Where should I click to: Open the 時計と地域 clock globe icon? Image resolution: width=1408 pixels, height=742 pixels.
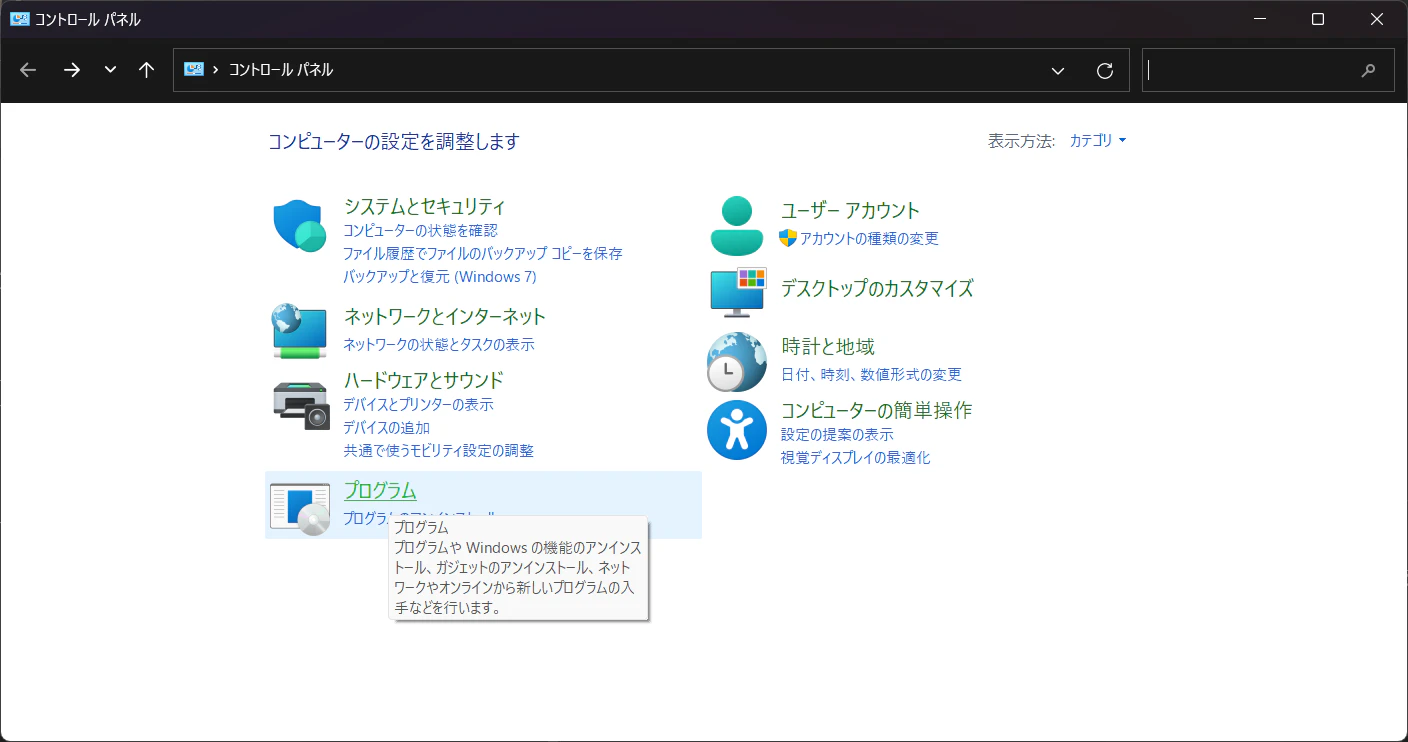point(737,361)
